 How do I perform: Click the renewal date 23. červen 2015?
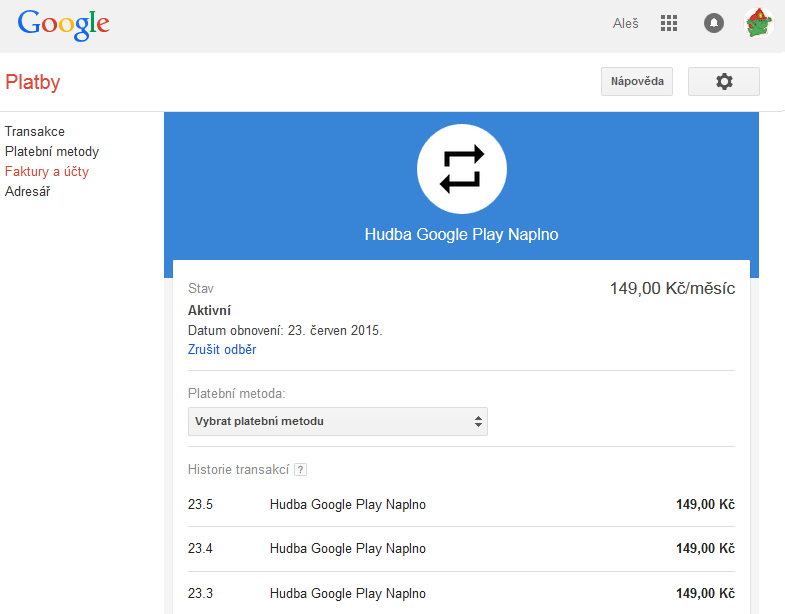334,331
